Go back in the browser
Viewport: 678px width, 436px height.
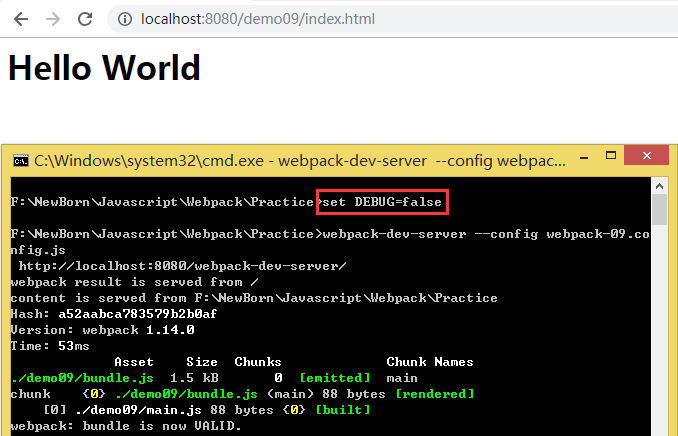pyautogui.click(x=21, y=19)
